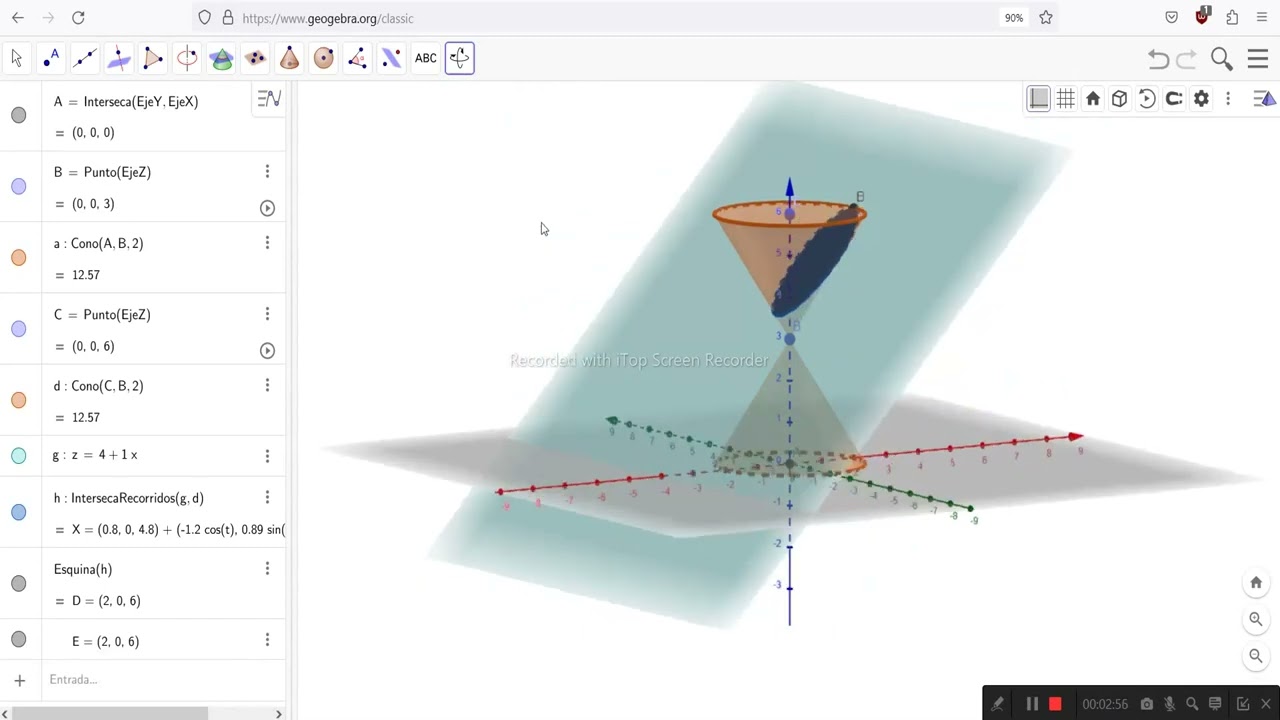
Task: Select the Move arrow tool
Action: (17, 58)
